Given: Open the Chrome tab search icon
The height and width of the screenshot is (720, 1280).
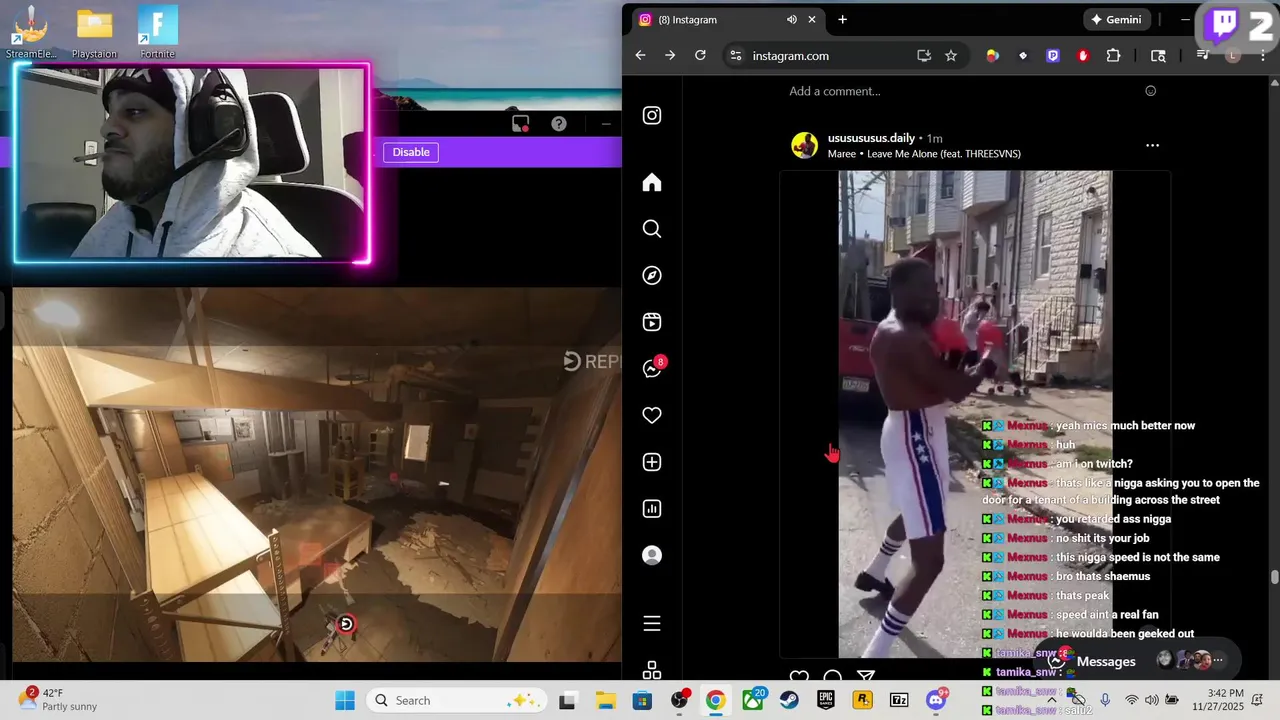Looking at the screenshot, I should click(x=1158, y=56).
